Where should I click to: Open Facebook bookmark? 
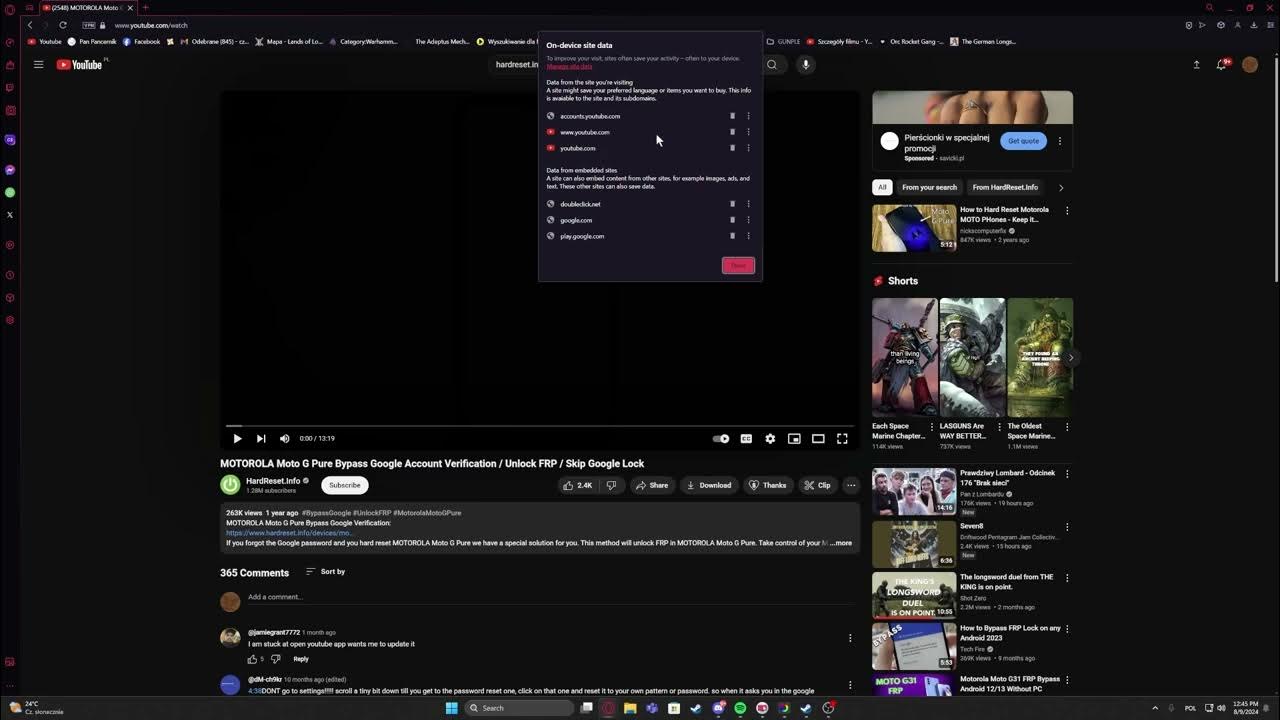tap(141, 42)
